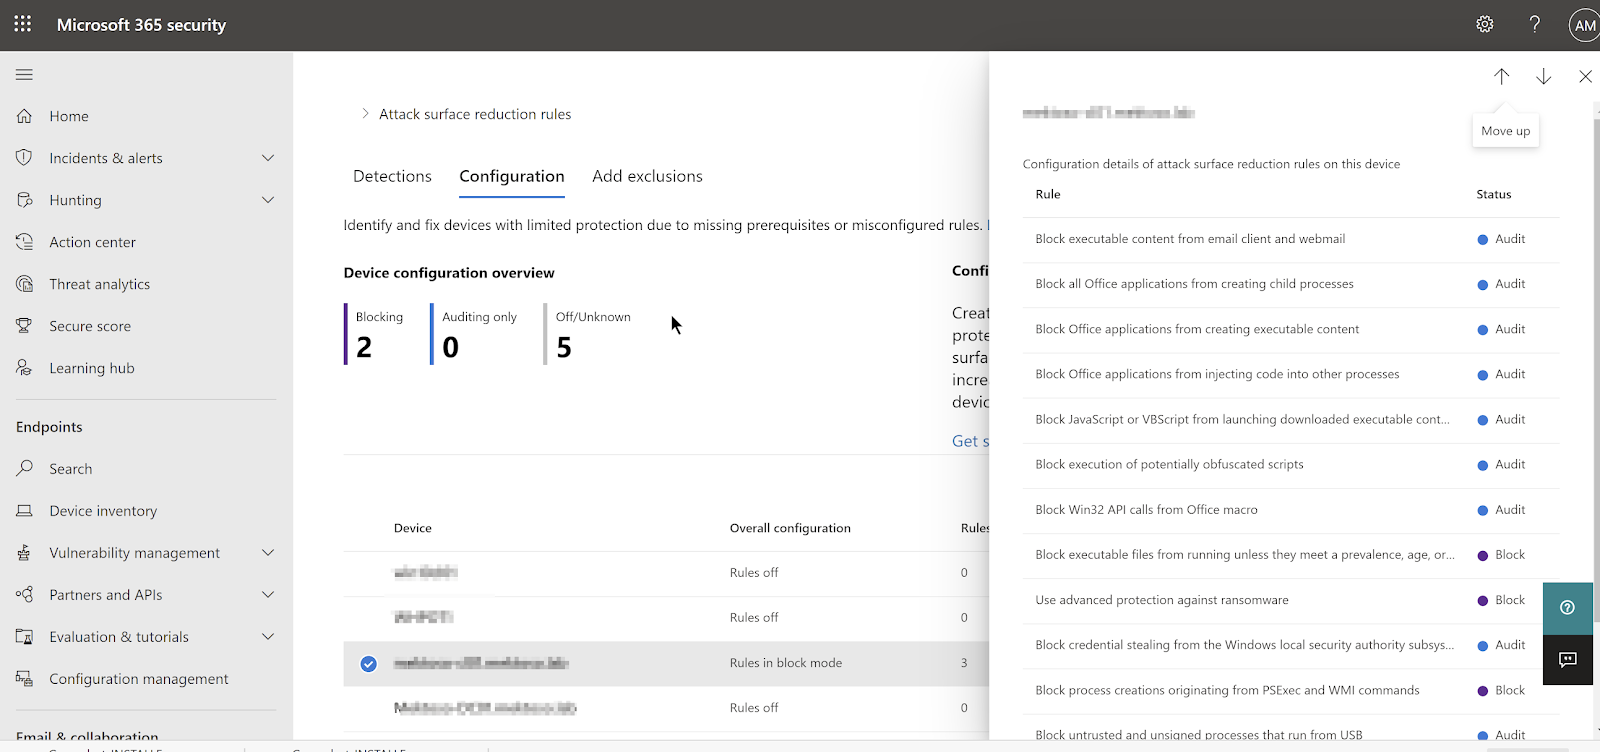The image size is (1600, 752).
Task: Click the Configuration management icon
Action: [25, 679]
